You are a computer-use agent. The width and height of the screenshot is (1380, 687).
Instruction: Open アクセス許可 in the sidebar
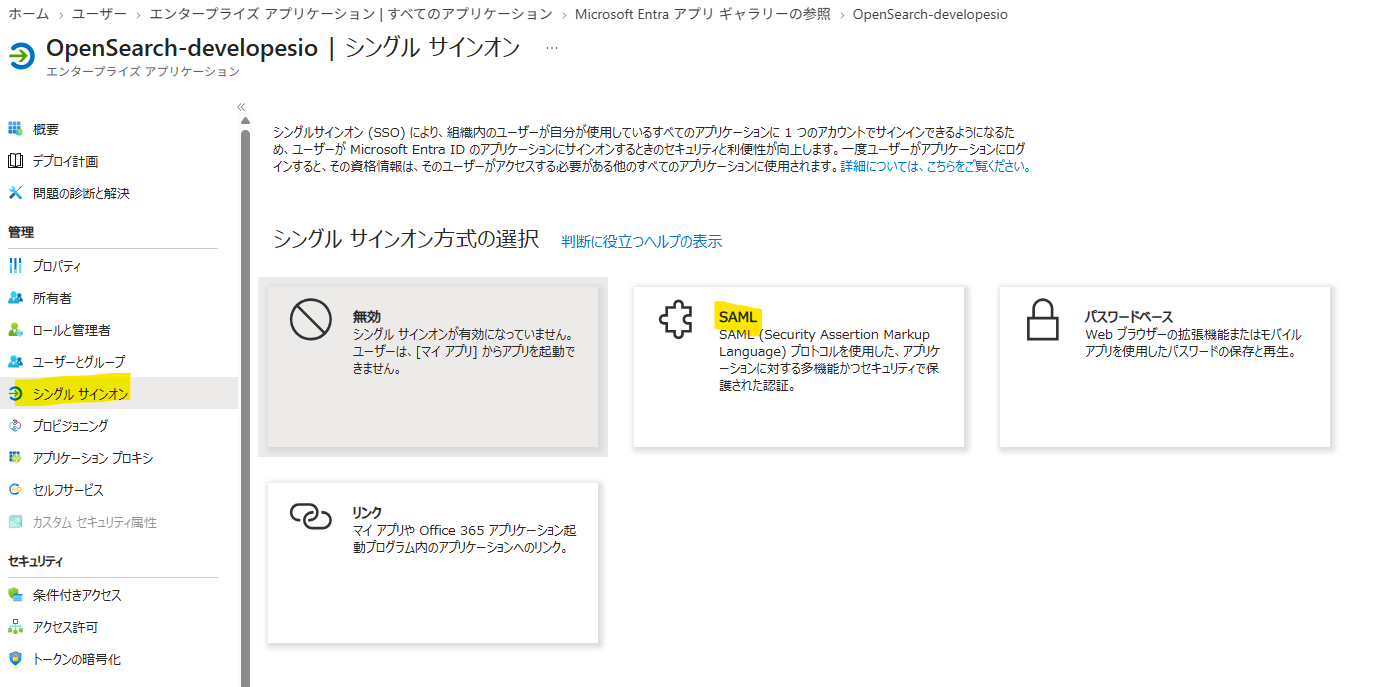[x=65, y=627]
